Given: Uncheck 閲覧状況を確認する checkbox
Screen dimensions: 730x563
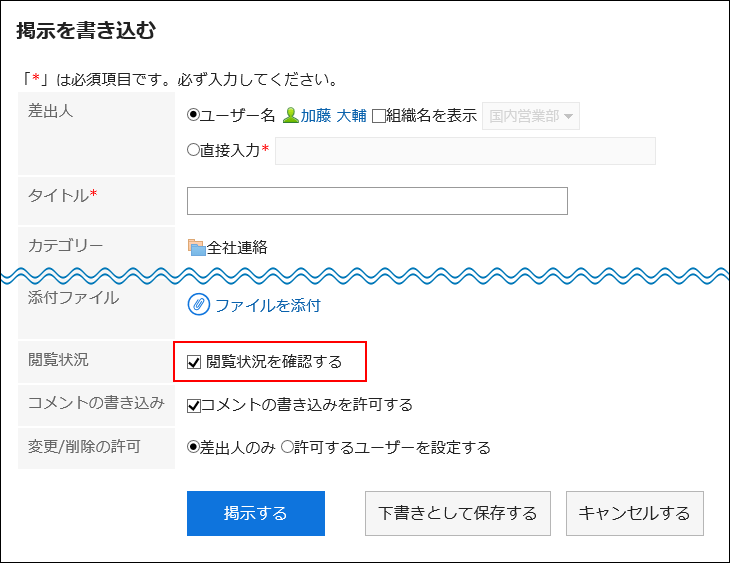Looking at the screenshot, I should click(x=194, y=362).
